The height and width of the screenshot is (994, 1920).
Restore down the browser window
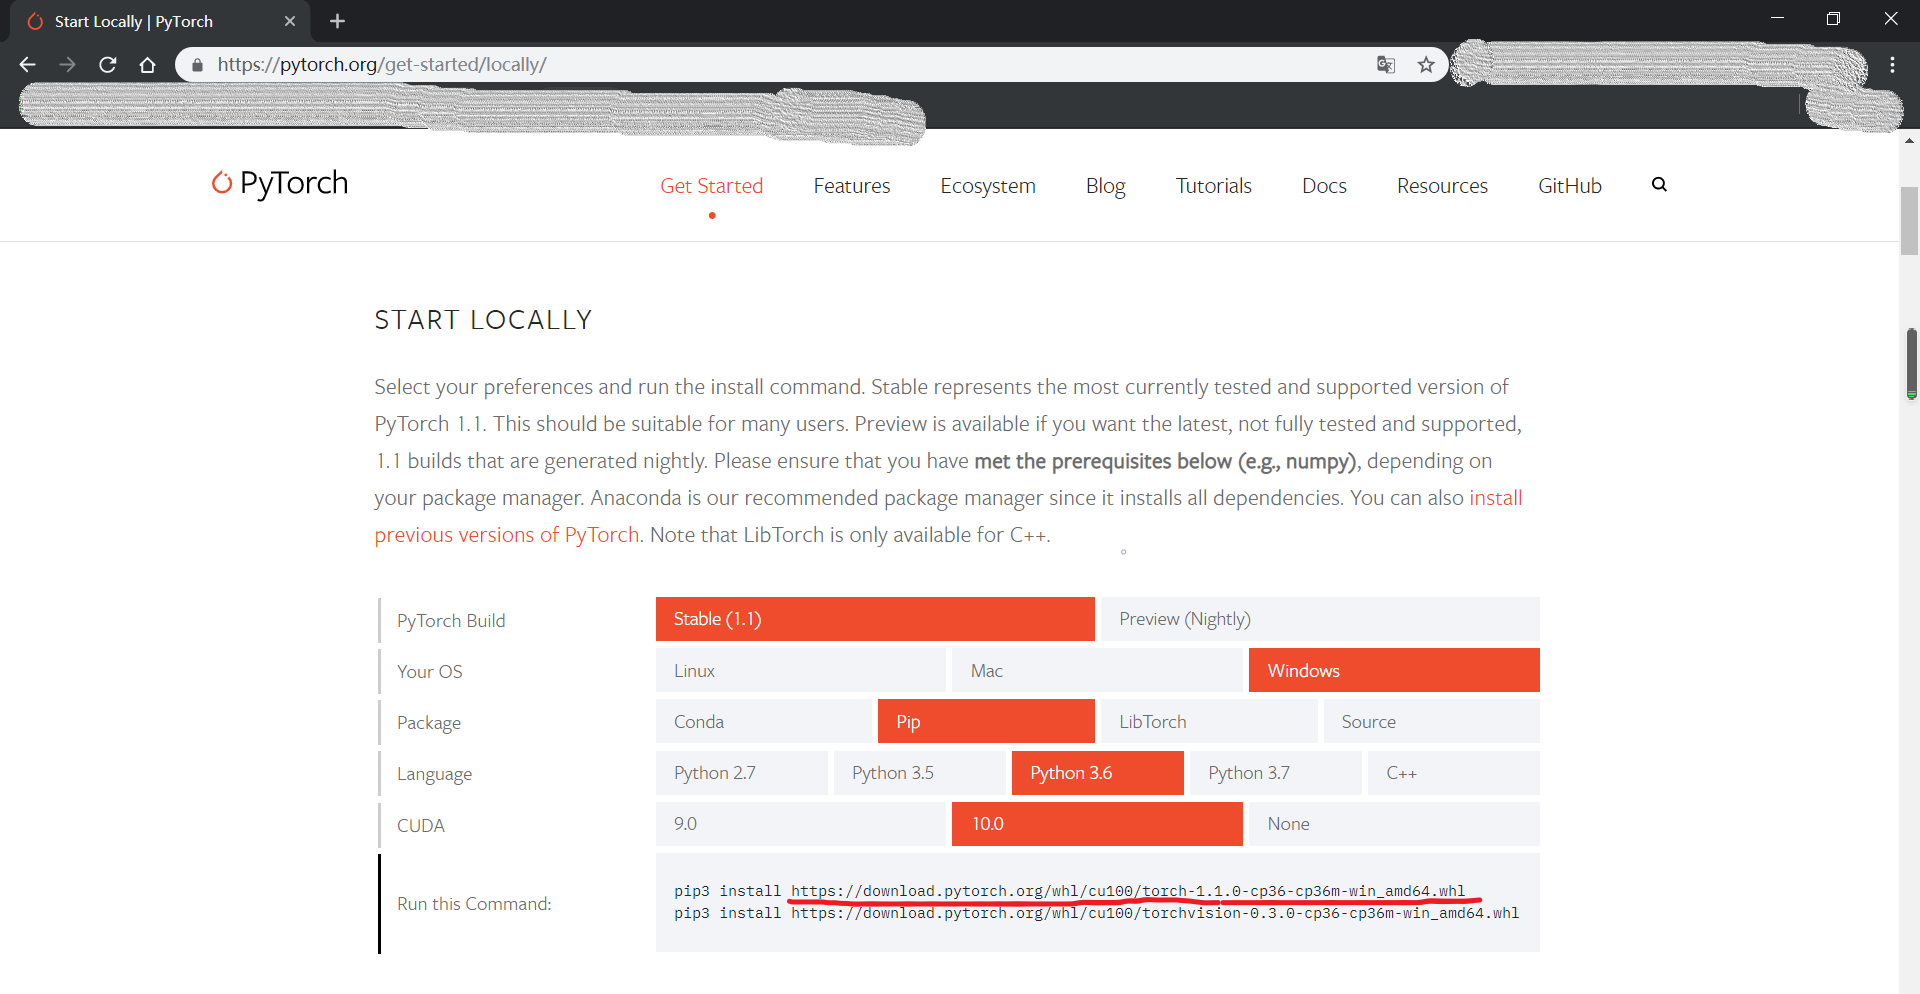1833,18
